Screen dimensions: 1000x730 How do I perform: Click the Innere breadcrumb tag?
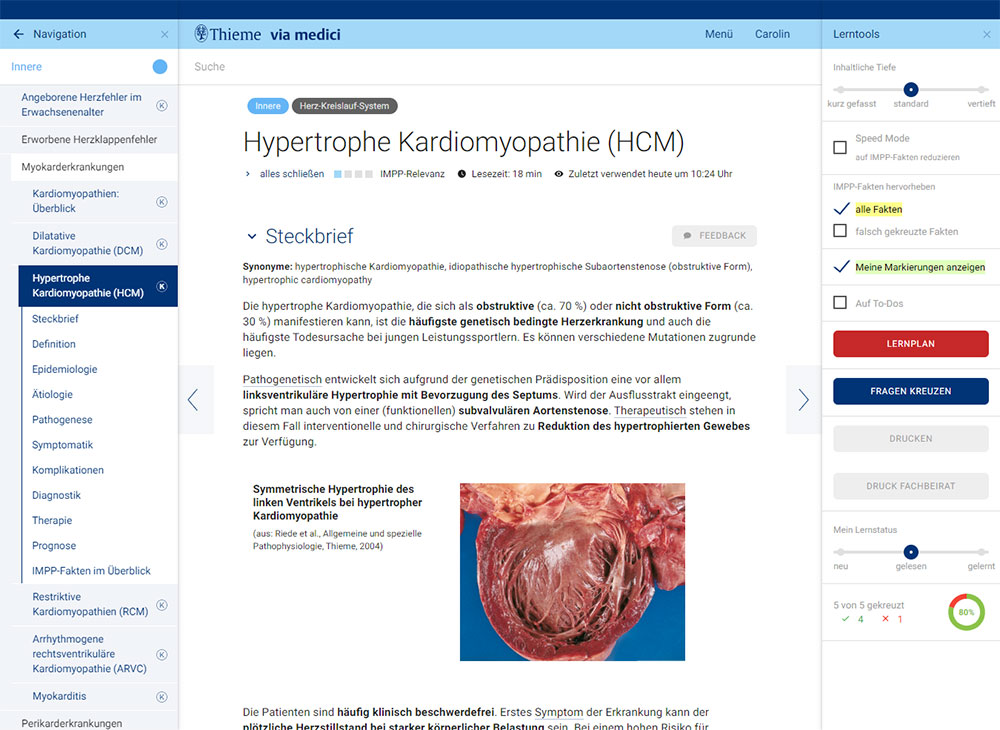coord(268,106)
